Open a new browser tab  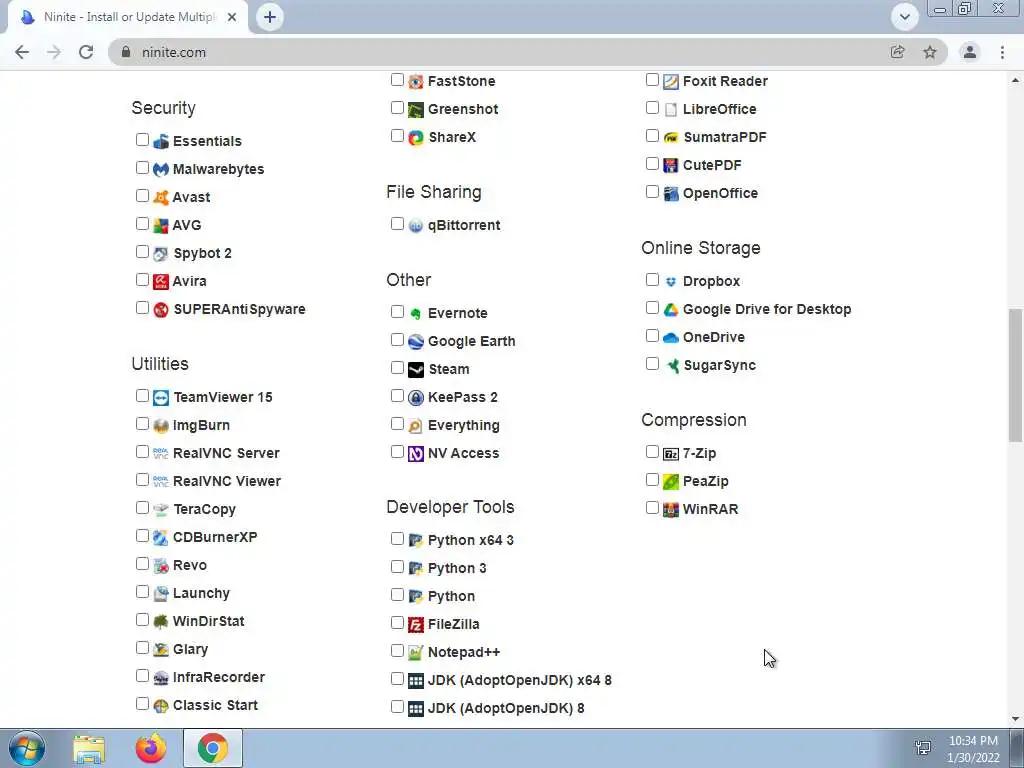click(270, 17)
